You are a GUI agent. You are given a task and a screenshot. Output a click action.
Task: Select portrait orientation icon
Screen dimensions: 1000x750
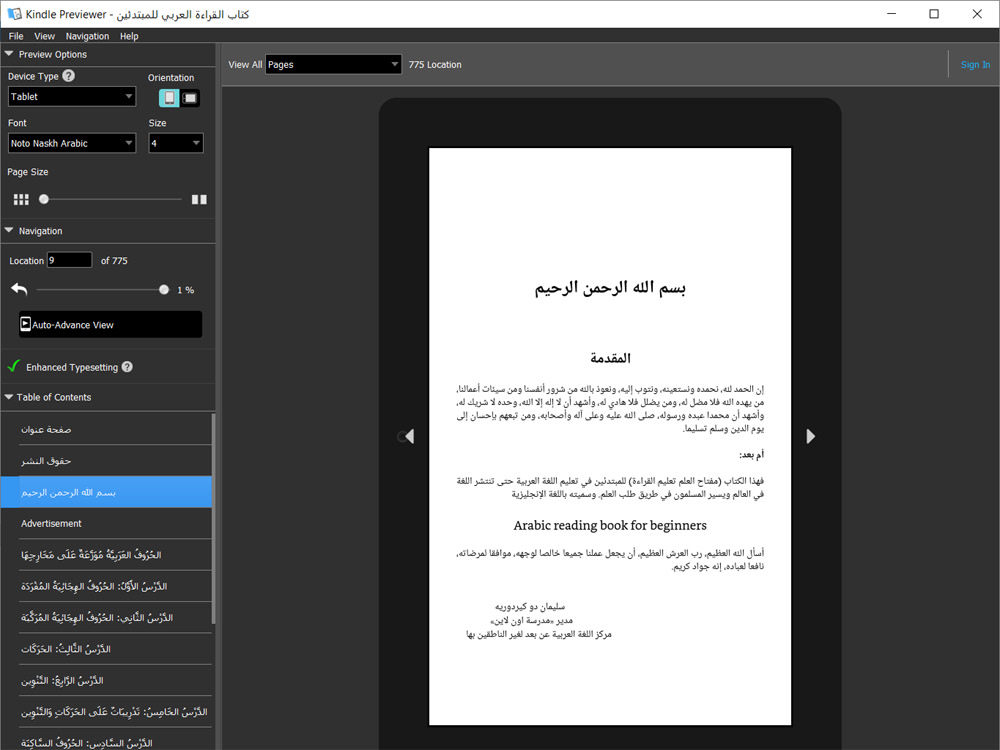169,98
